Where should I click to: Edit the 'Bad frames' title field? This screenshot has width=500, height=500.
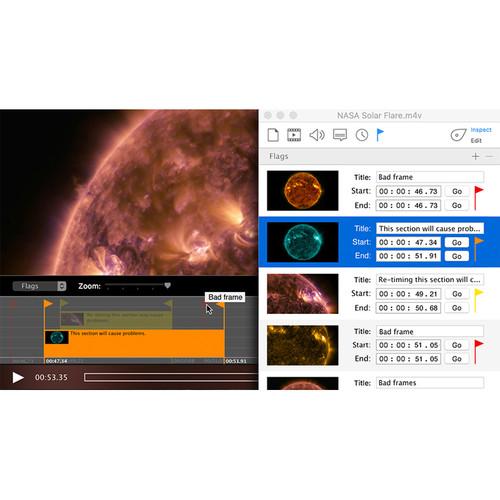[x=430, y=383]
